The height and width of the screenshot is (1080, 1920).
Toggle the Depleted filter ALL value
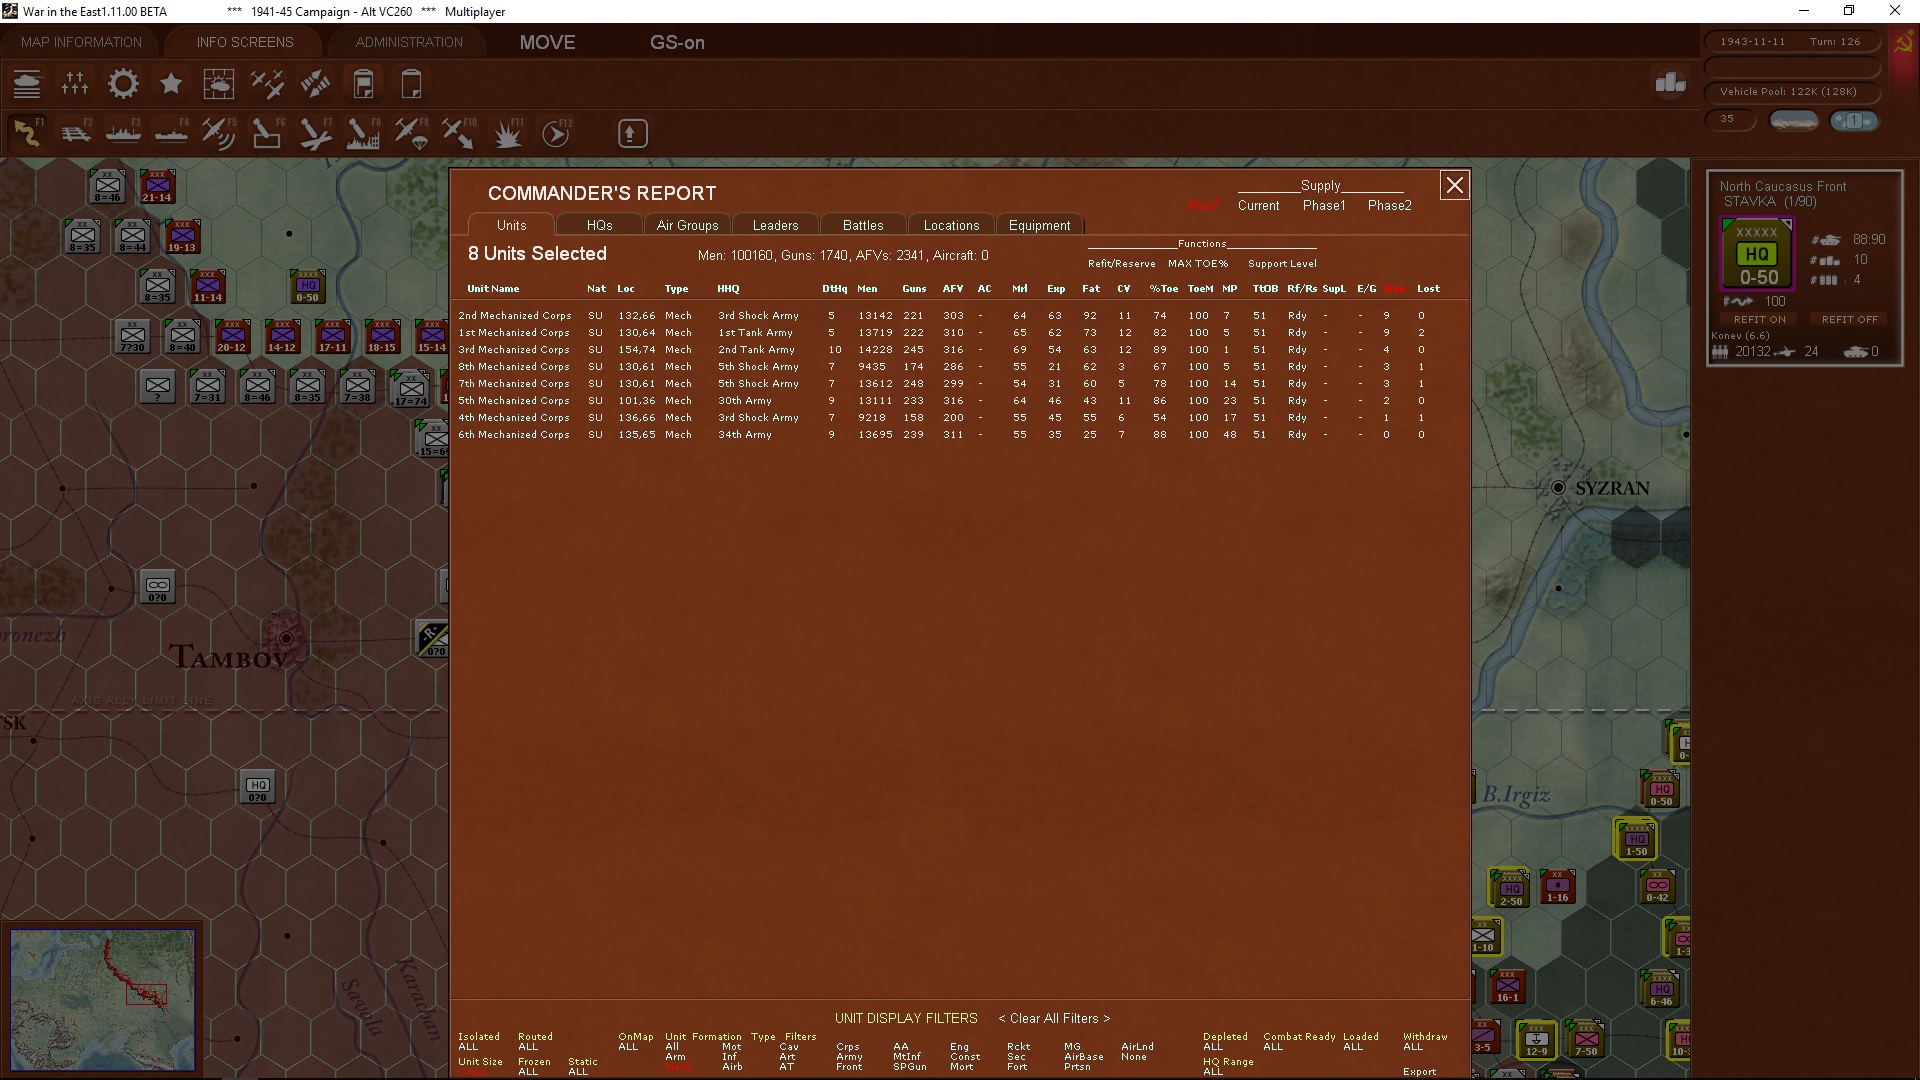click(x=1213, y=1047)
